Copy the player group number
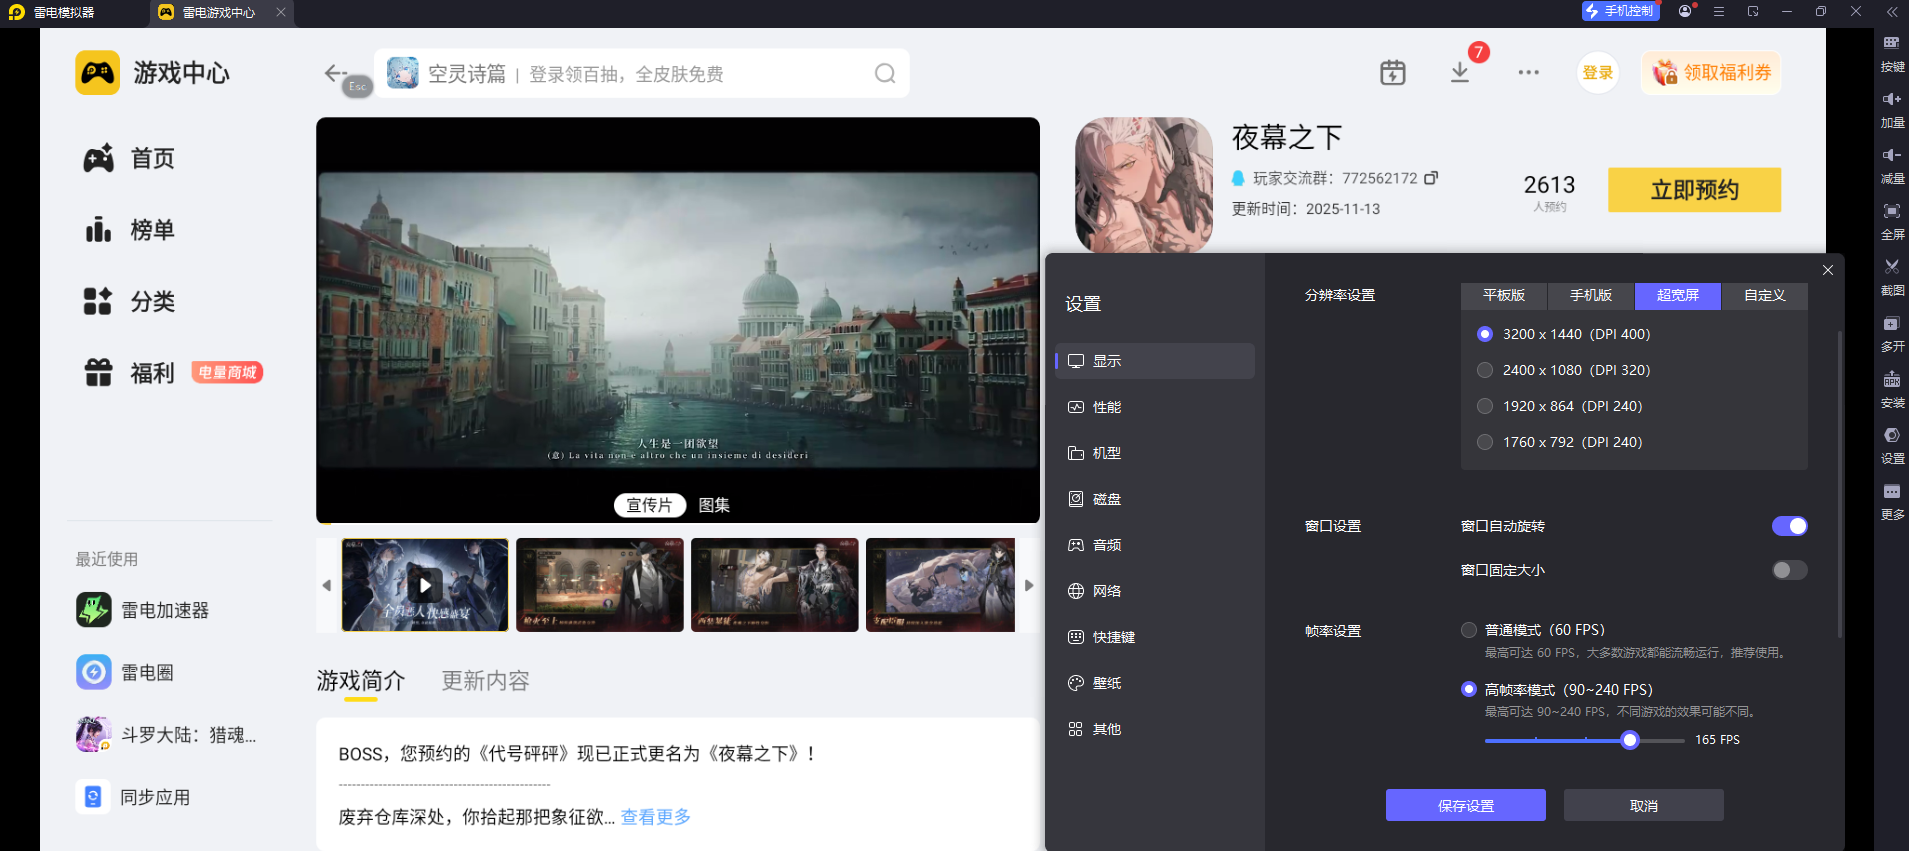Screen dimensions: 1909x851 1431,178
